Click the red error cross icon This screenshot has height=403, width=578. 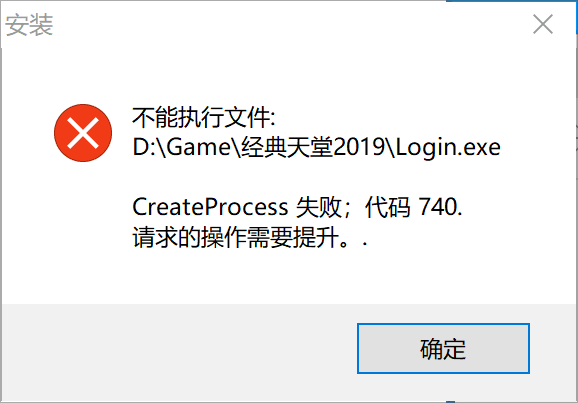pyautogui.click(x=83, y=133)
